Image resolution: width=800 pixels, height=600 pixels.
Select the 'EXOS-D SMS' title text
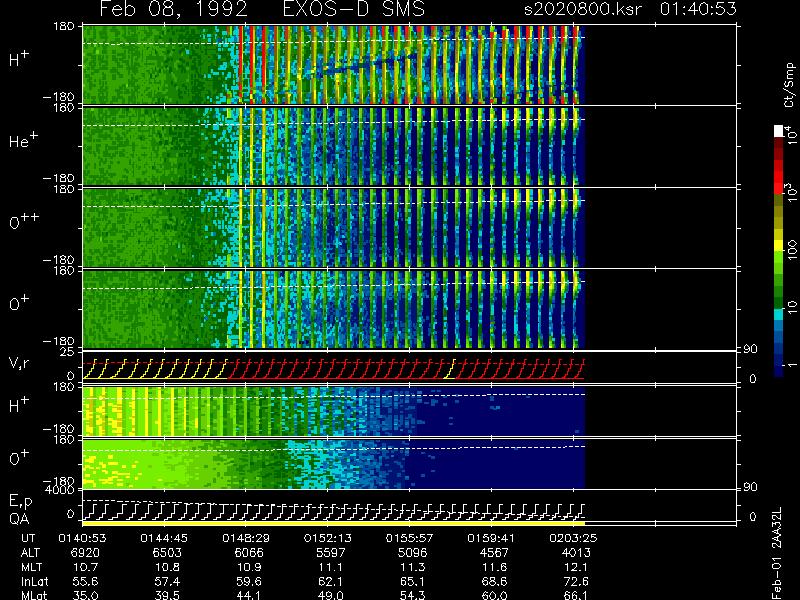coord(353,9)
